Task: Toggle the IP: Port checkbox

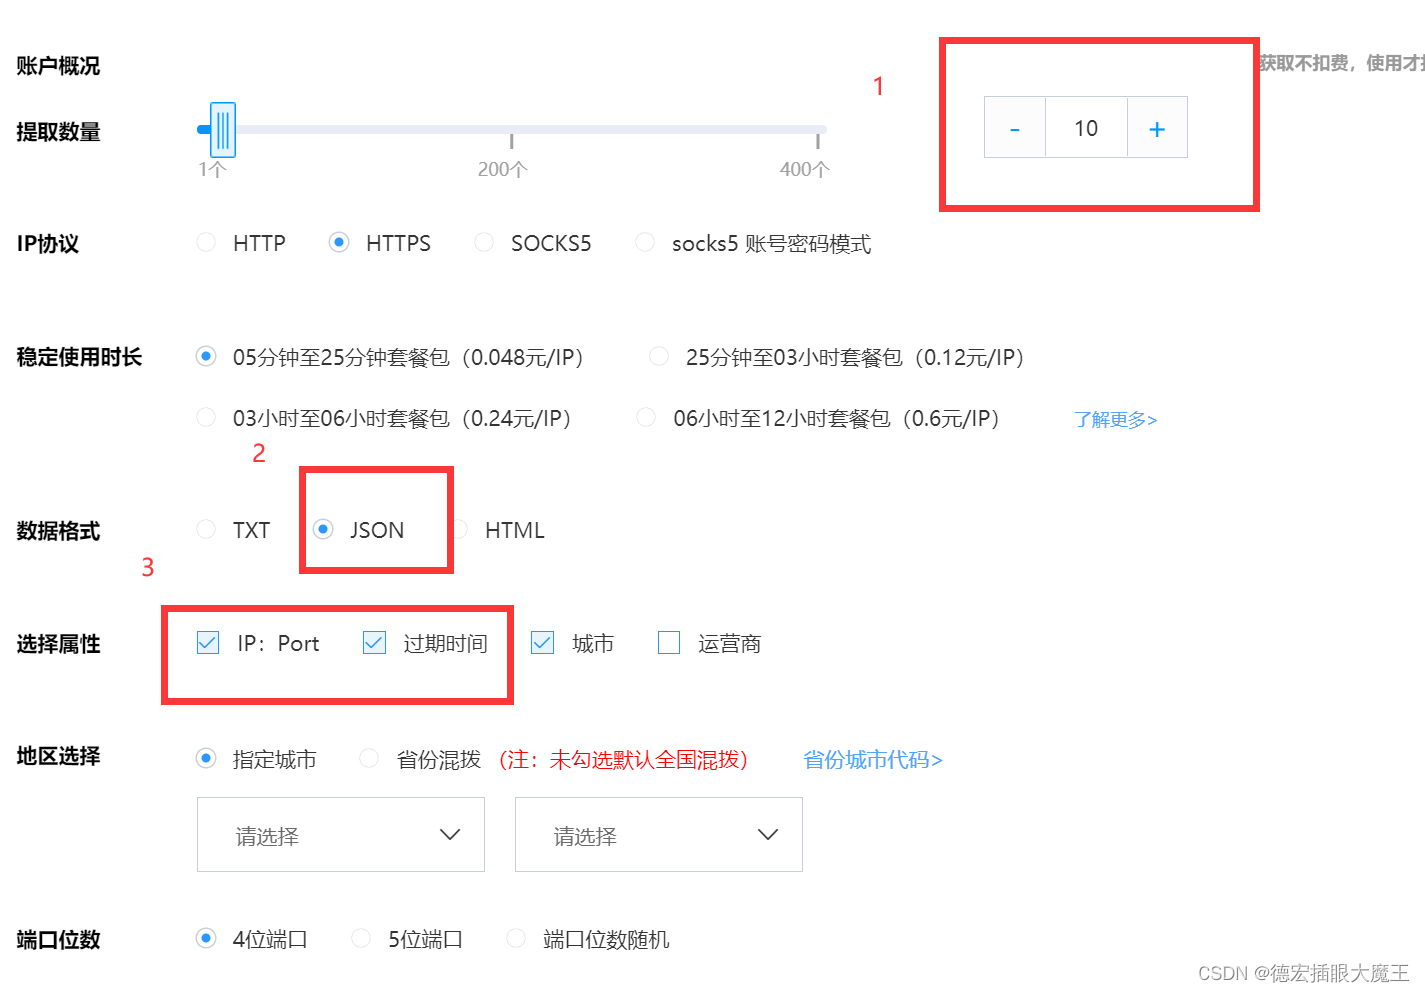Action: (208, 642)
